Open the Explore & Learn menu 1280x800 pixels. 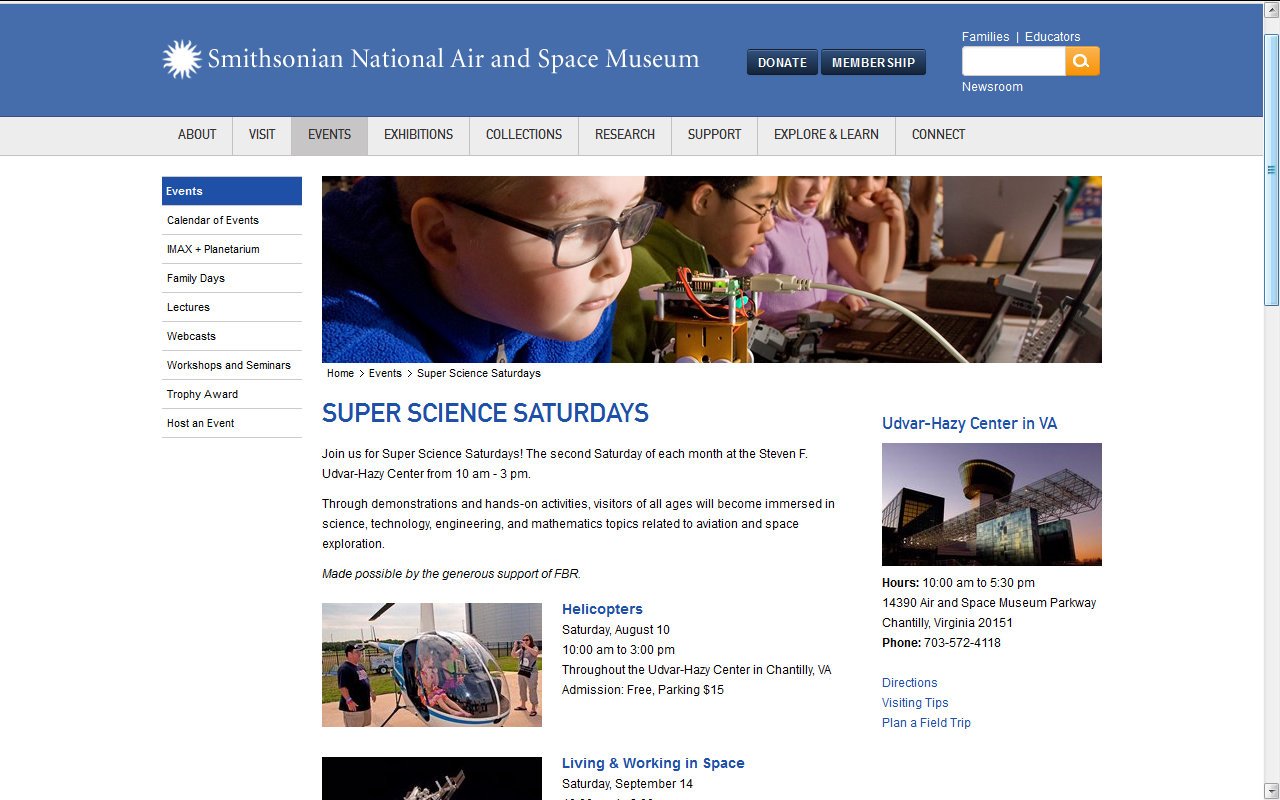[x=826, y=135]
